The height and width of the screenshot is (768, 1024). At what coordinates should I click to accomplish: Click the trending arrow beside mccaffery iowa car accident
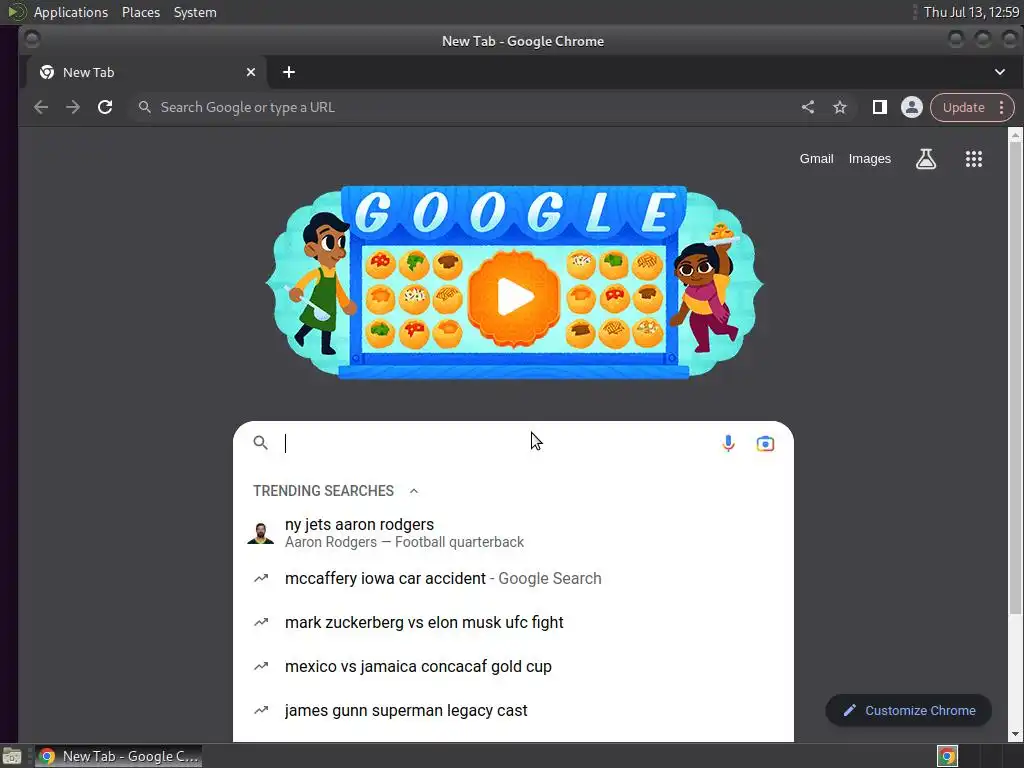[261, 578]
